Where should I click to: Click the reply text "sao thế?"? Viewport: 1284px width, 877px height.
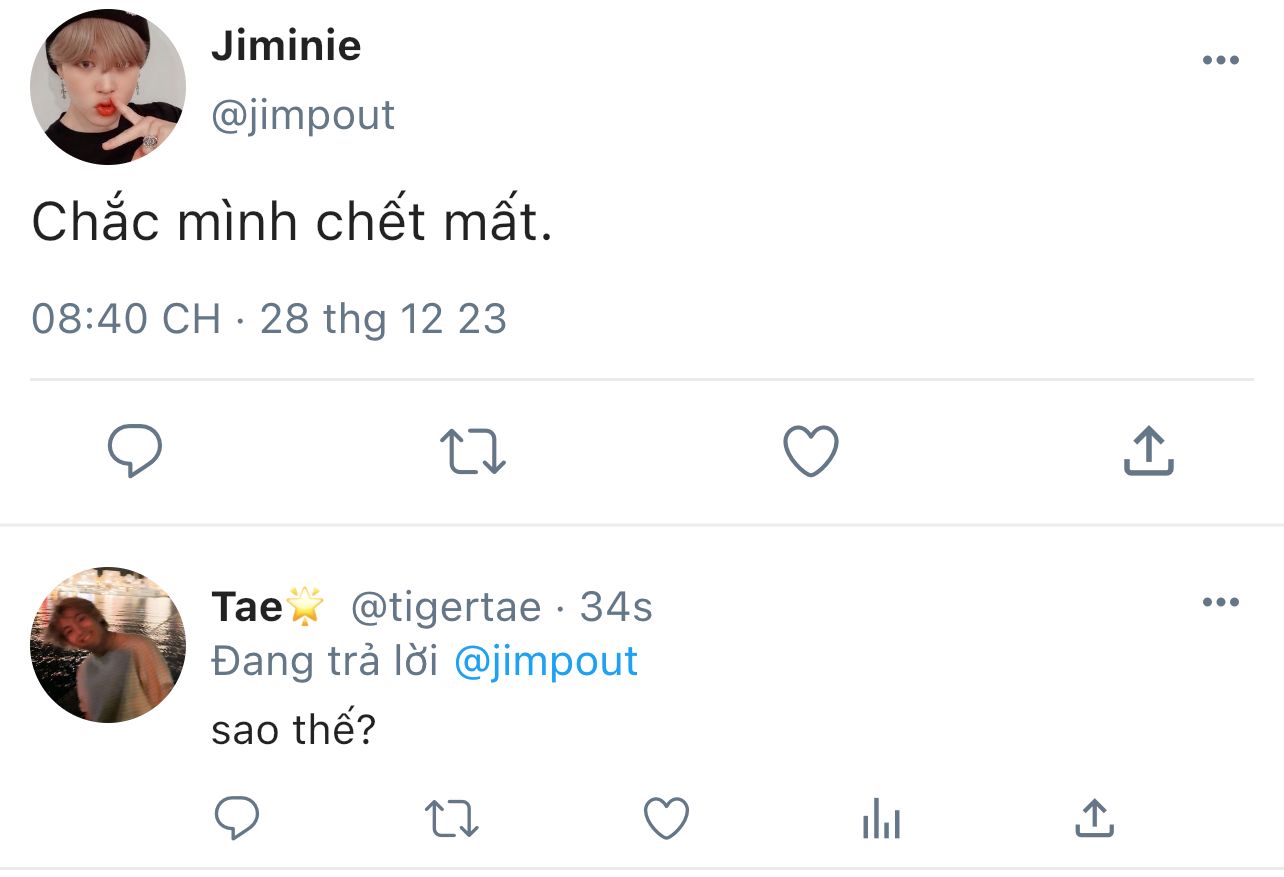(x=293, y=731)
